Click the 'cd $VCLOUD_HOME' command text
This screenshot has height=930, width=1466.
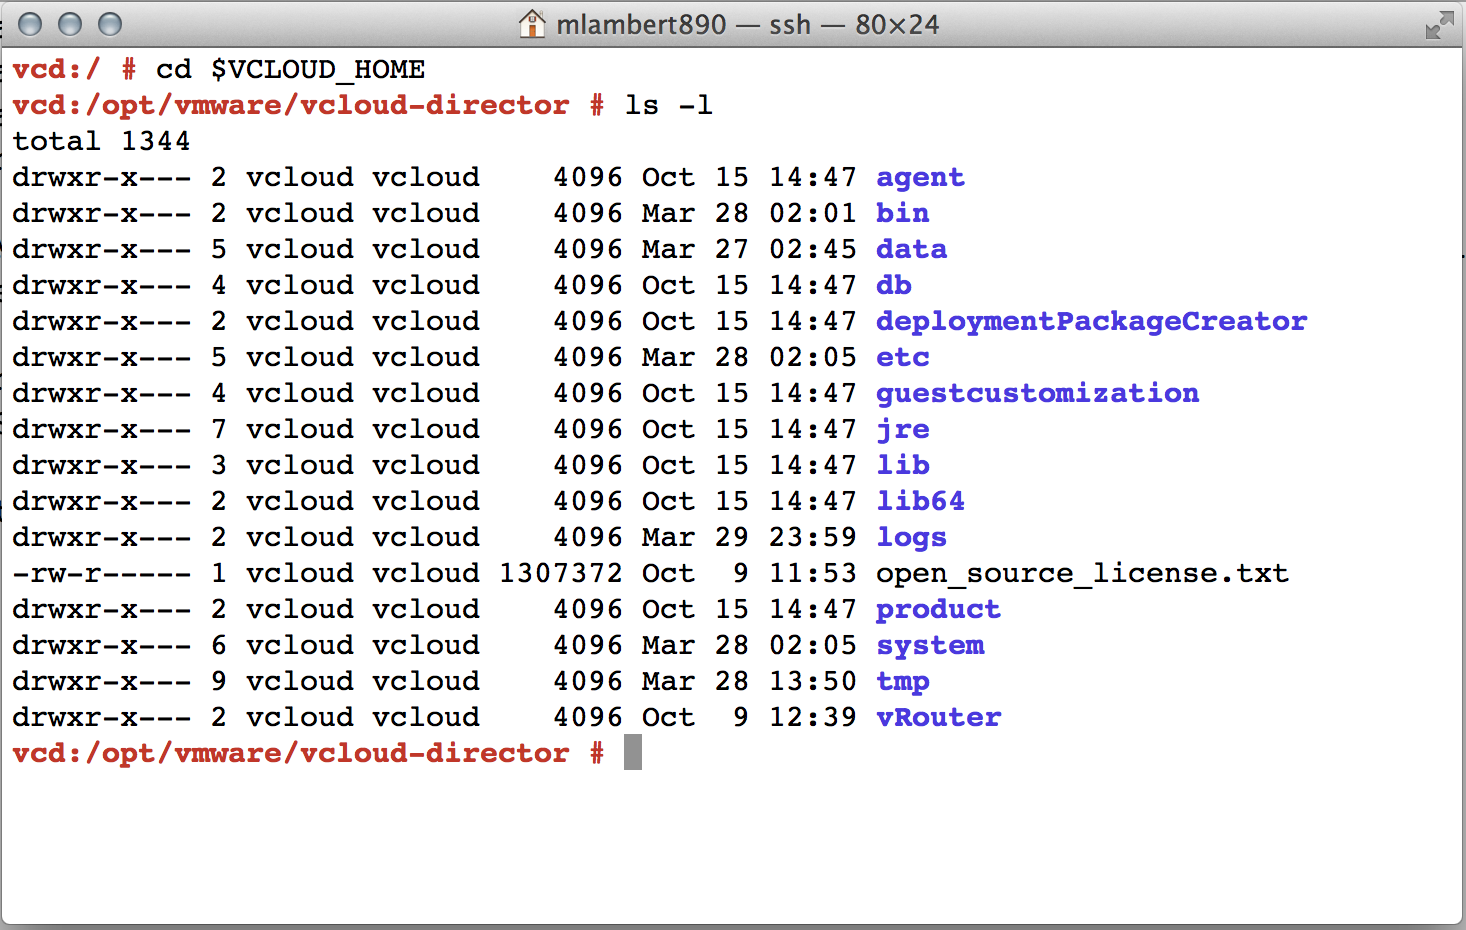point(290,69)
